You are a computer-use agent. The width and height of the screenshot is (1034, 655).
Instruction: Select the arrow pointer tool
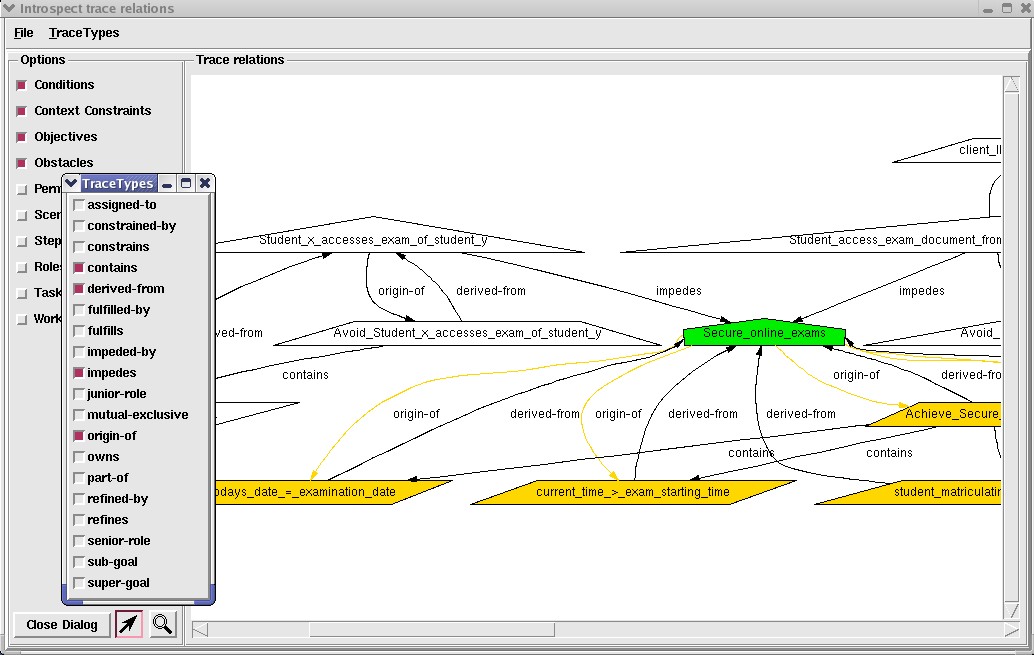129,623
